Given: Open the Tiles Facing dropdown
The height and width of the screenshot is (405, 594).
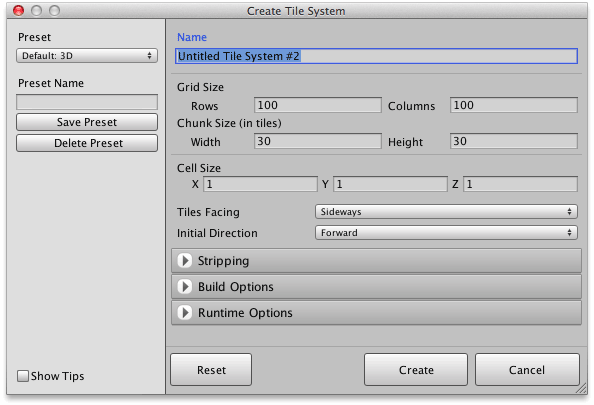Looking at the screenshot, I should tap(446, 212).
